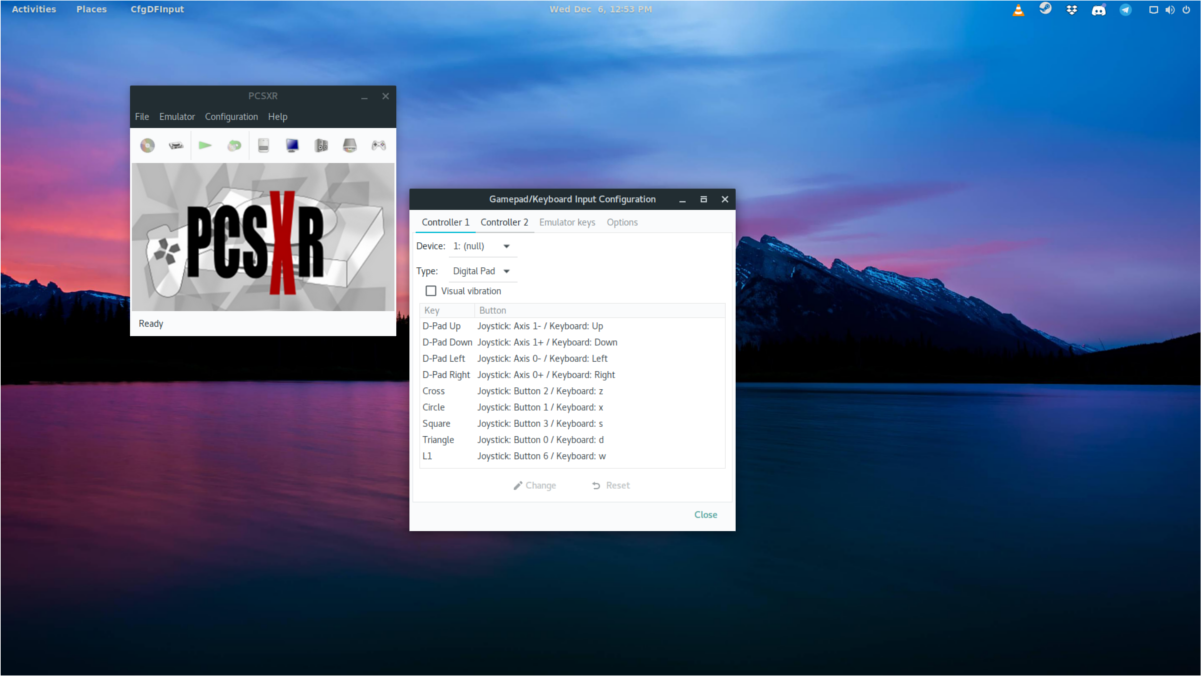Select the D-Pad Left mapping row

click(x=571, y=358)
